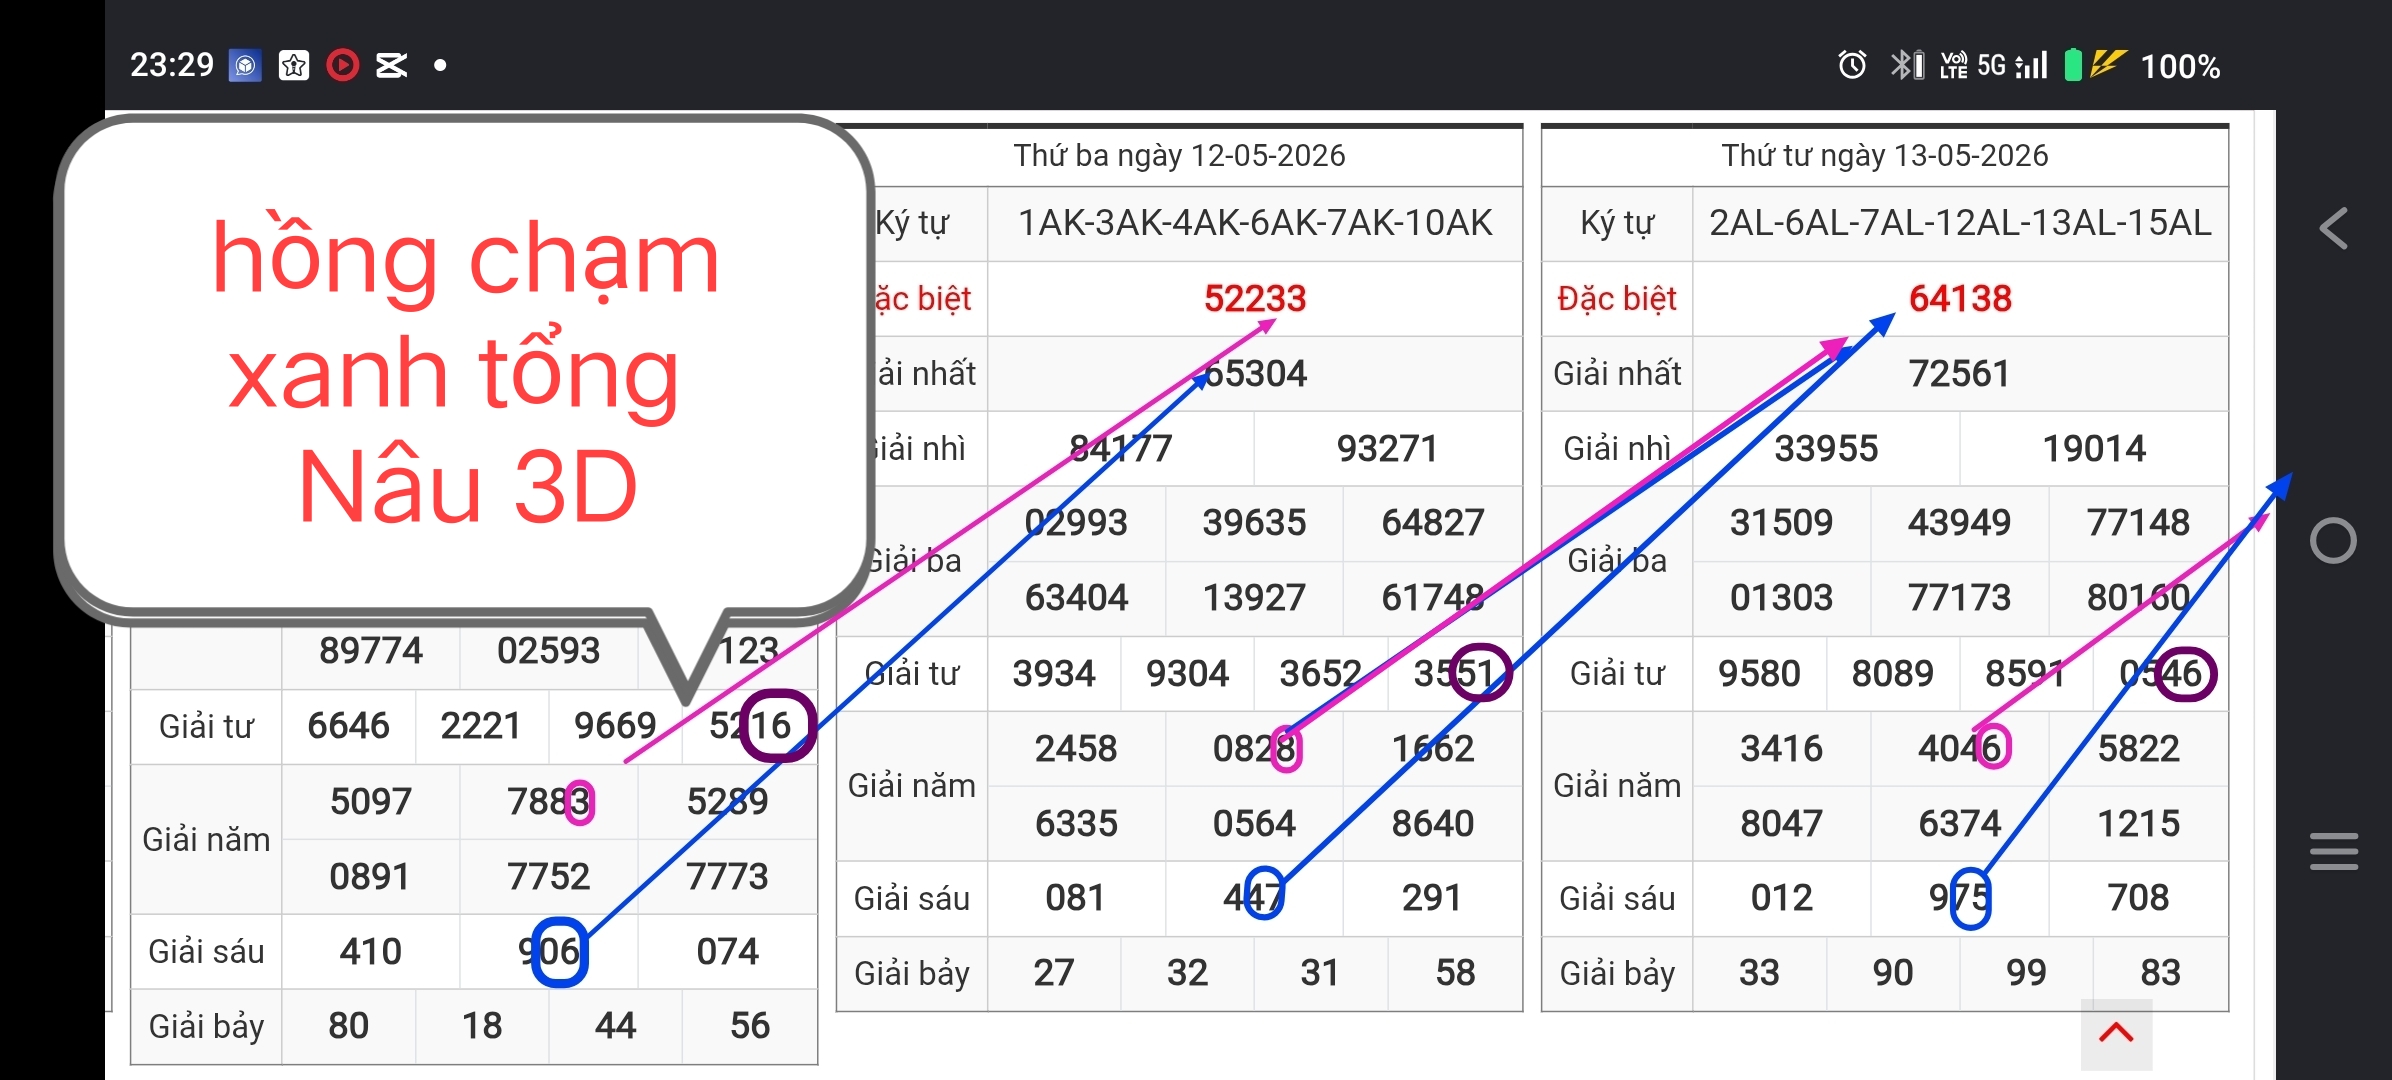Select fifth prize number 0891
Viewport: 2392px width, 1080px height.
(x=370, y=876)
